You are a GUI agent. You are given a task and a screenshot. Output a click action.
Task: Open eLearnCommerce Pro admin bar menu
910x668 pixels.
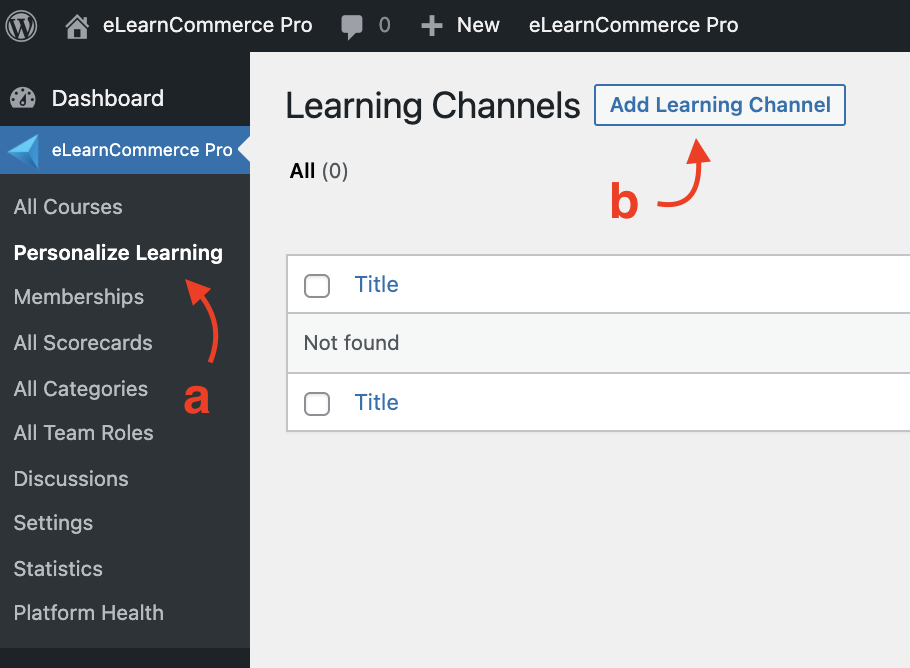pos(633,26)
